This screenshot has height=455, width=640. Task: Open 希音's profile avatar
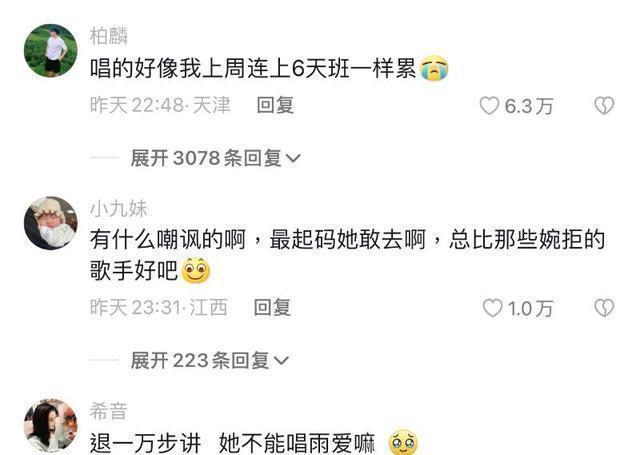point(51,426)
